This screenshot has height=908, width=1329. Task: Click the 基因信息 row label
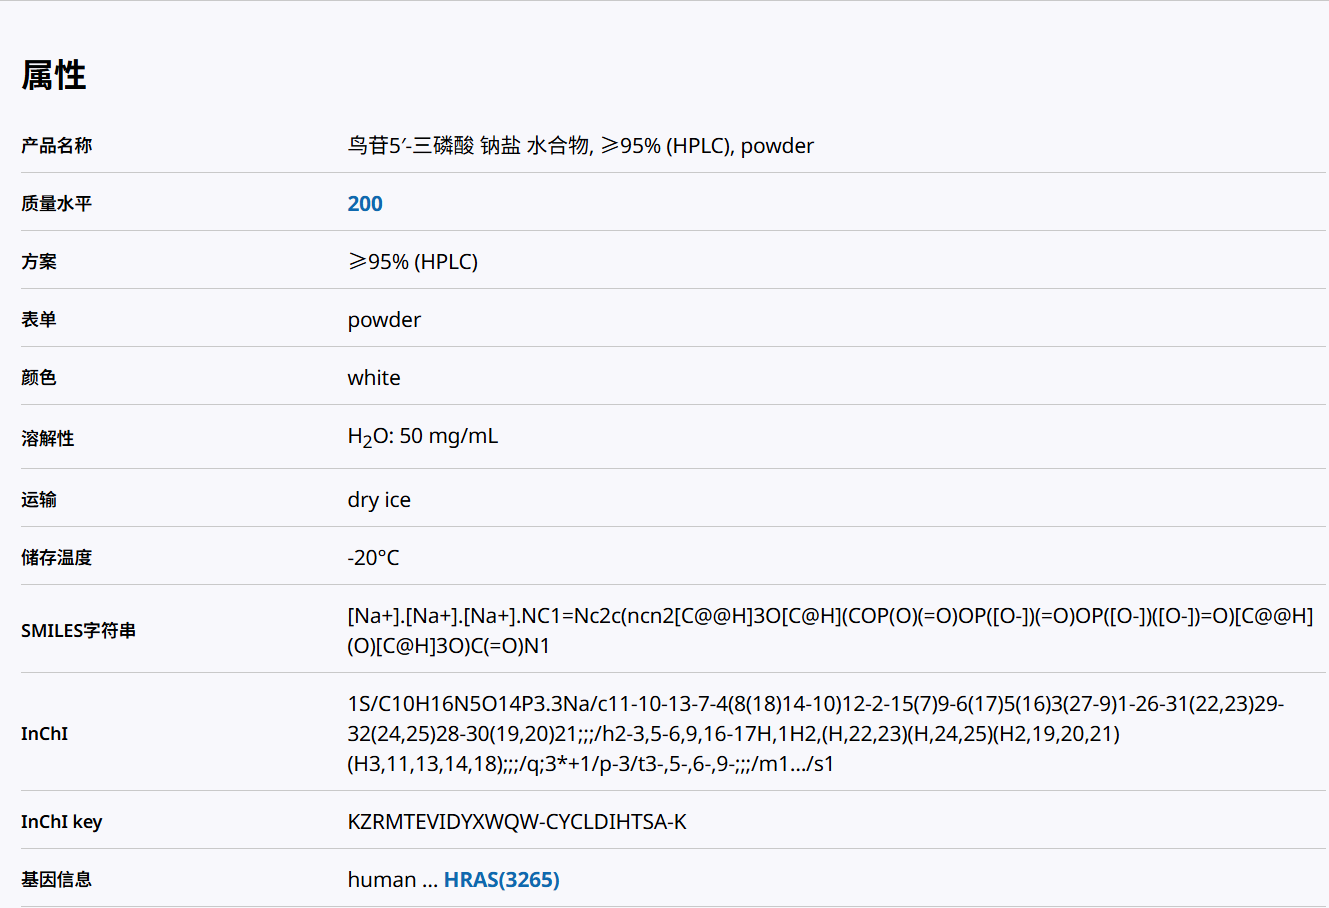(56, 880)
